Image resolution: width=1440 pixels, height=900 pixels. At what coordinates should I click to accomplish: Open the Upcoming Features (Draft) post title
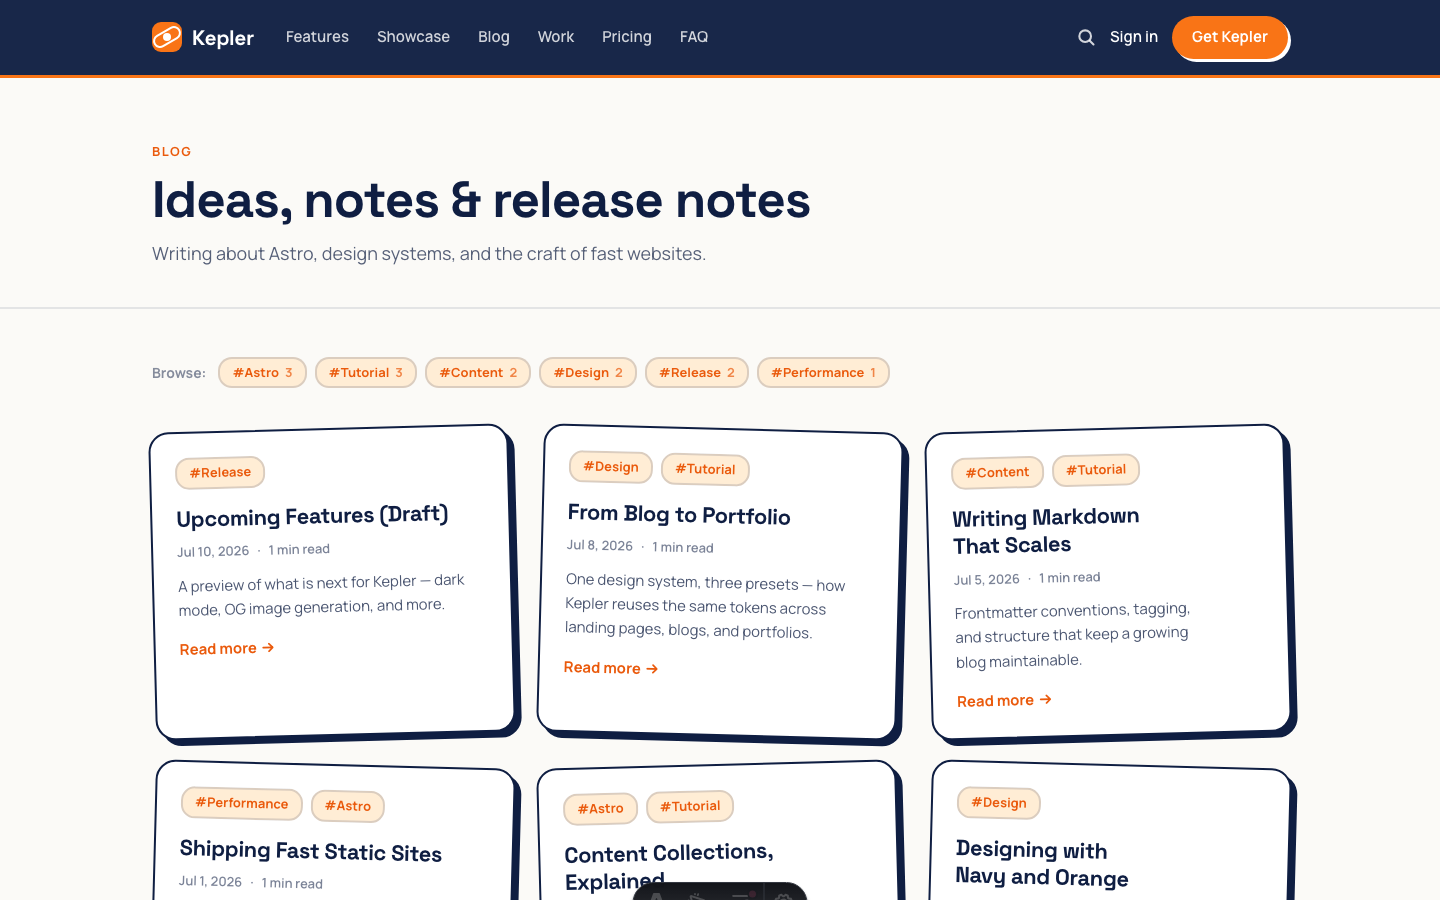pyautogui.click(x=312, y=516)
